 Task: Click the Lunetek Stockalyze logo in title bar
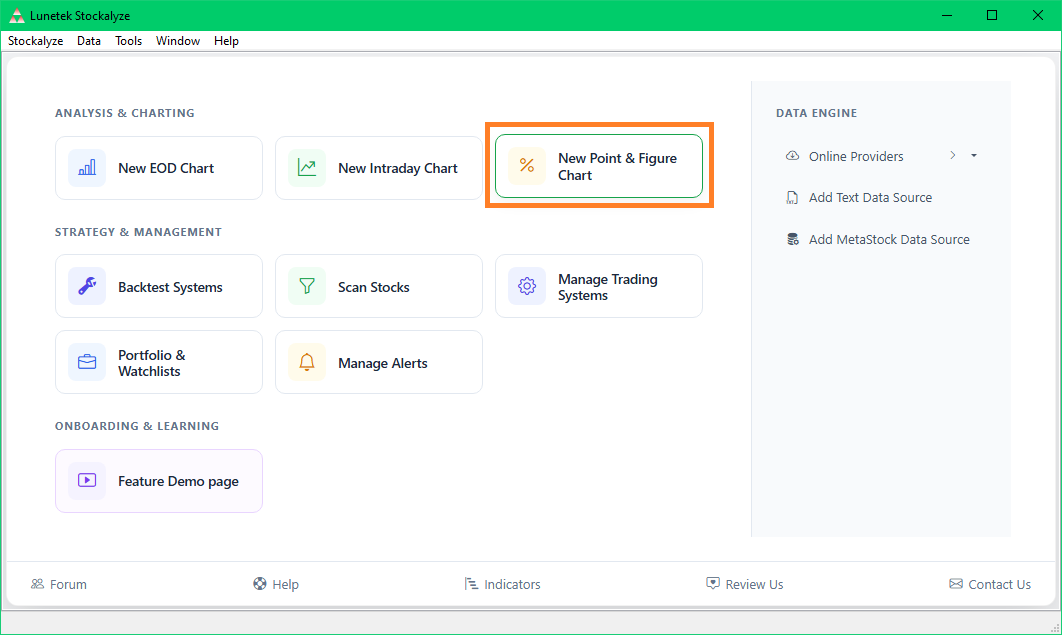click(x=16, y=16)
